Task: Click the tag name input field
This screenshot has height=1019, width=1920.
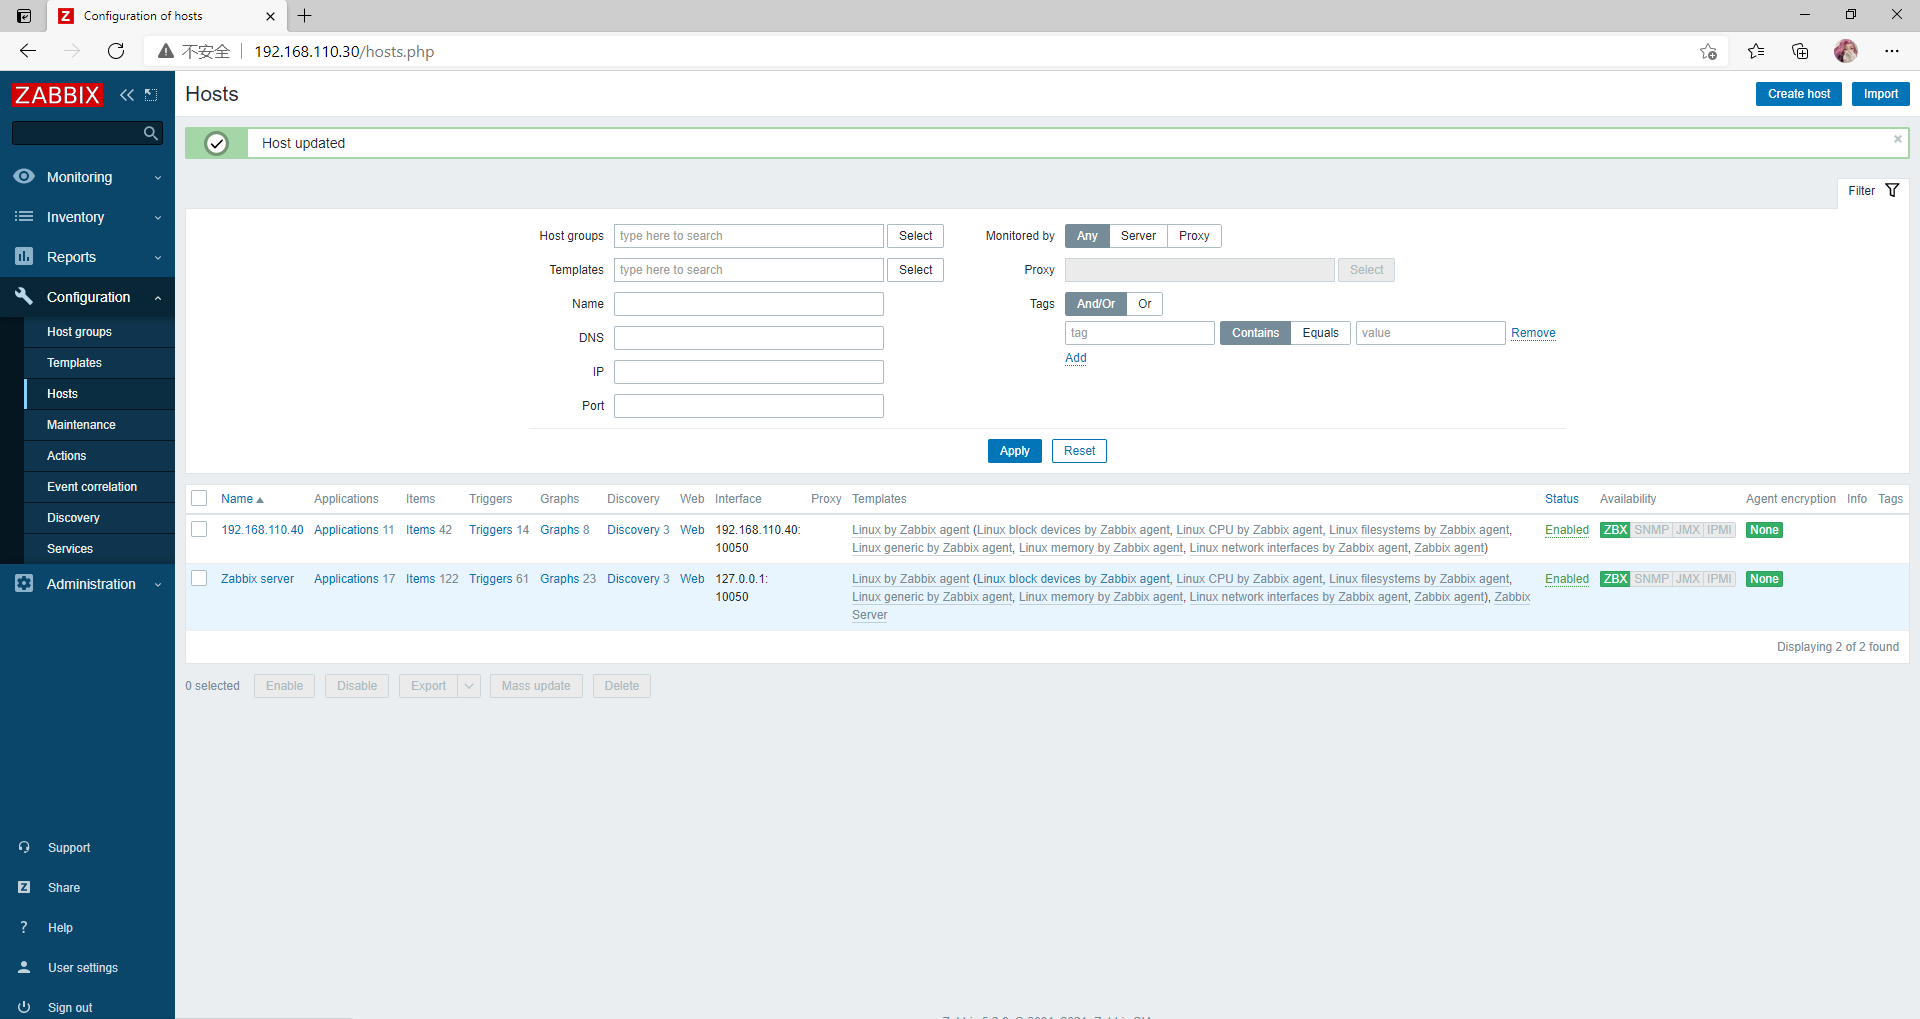Action: coord(1139,333)
